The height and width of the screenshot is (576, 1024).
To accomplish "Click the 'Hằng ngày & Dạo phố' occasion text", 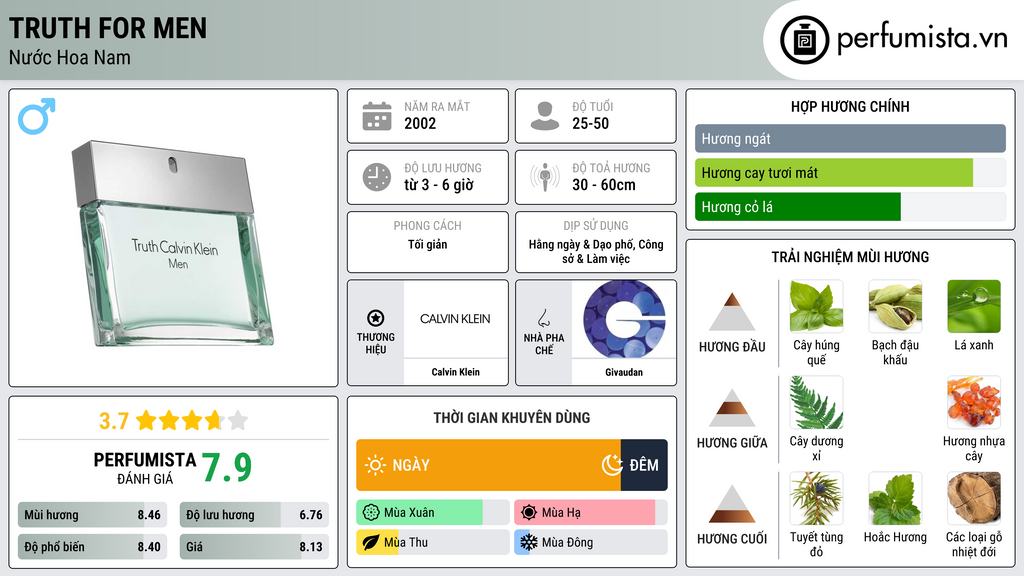I will click(596, 251).
